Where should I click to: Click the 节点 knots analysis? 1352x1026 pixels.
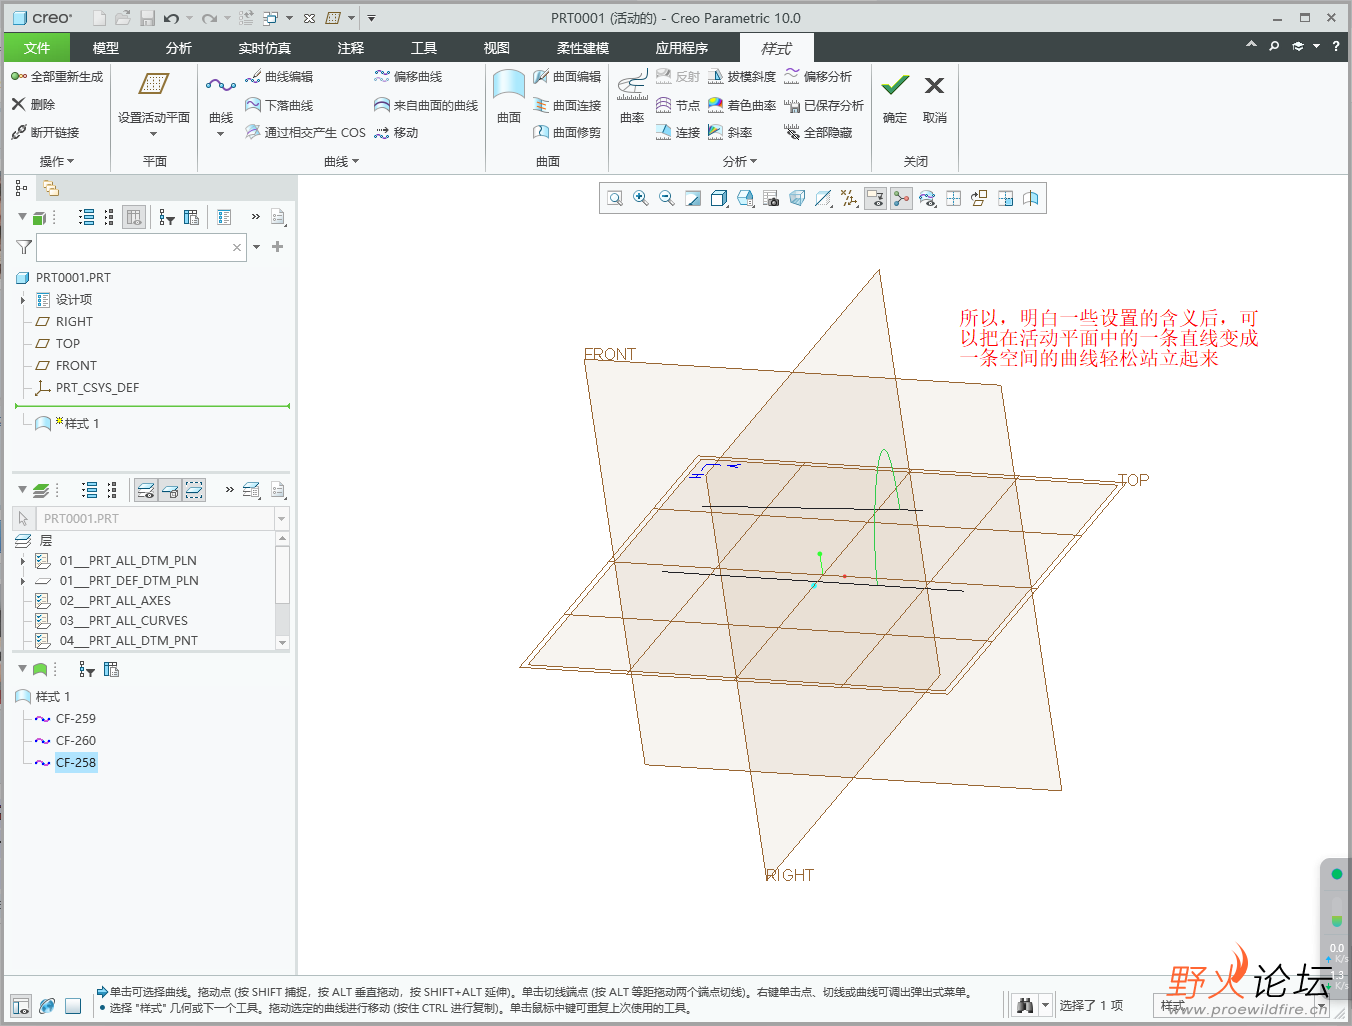(x=677, y=105)
